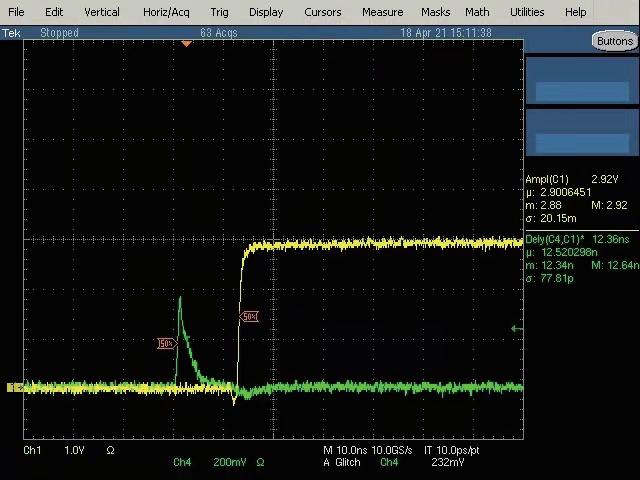
Task: Open the Vertical menu
Action: 101,12
